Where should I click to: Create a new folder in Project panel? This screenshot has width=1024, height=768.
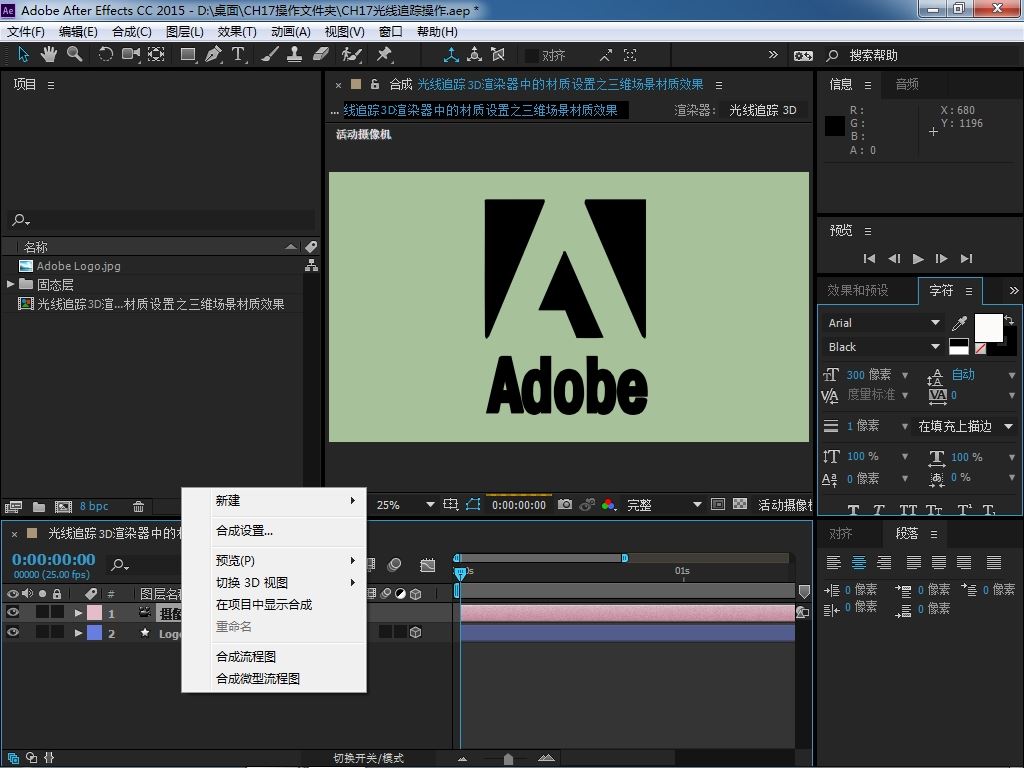(39, 506)
